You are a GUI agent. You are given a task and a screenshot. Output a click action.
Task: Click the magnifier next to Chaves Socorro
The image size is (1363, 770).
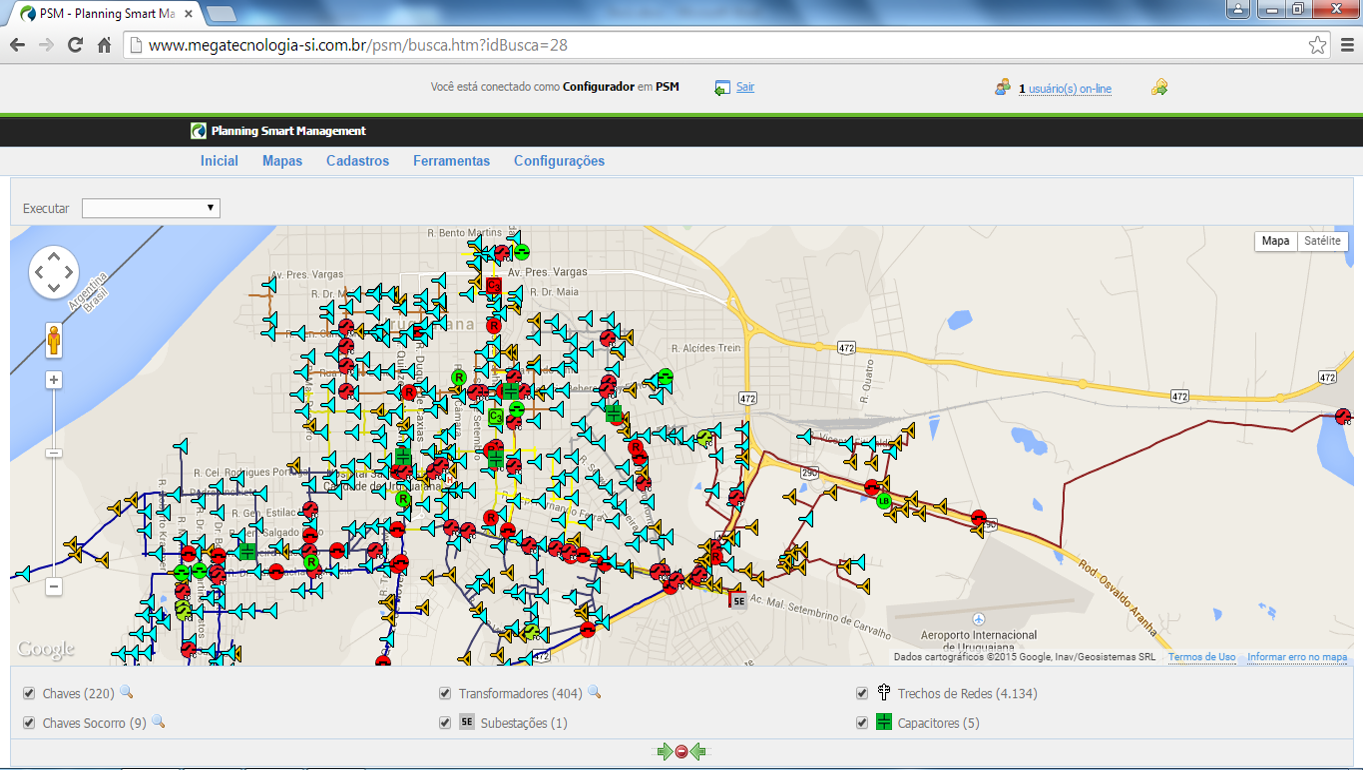coord(158,722)
